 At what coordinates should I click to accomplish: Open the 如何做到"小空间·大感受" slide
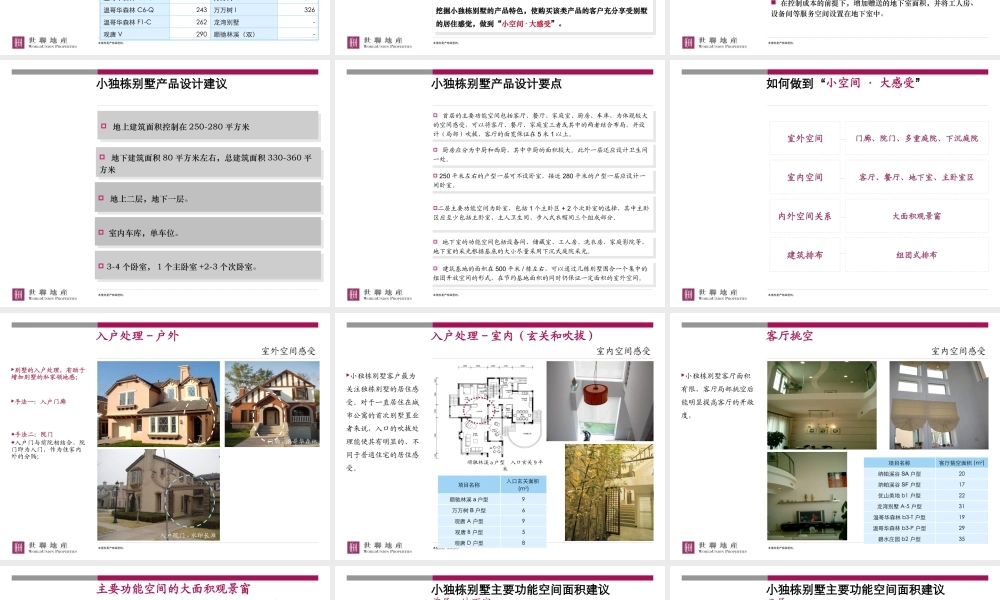tap(835, 184)
